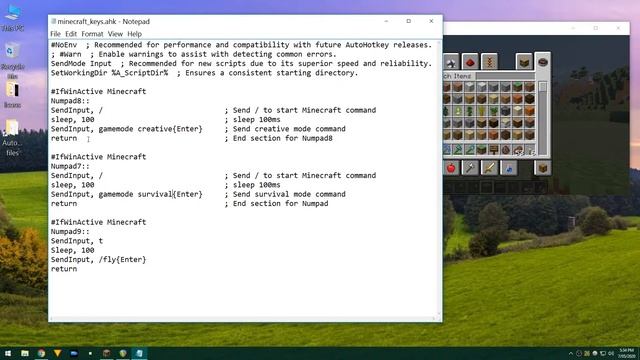Click the last 'return' line in the script

coord(64,269)
